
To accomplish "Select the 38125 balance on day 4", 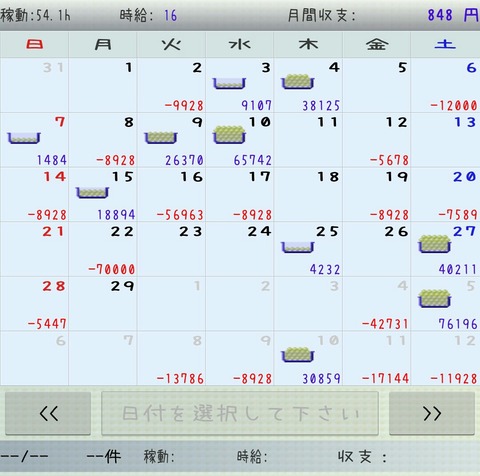I will 321,106.
